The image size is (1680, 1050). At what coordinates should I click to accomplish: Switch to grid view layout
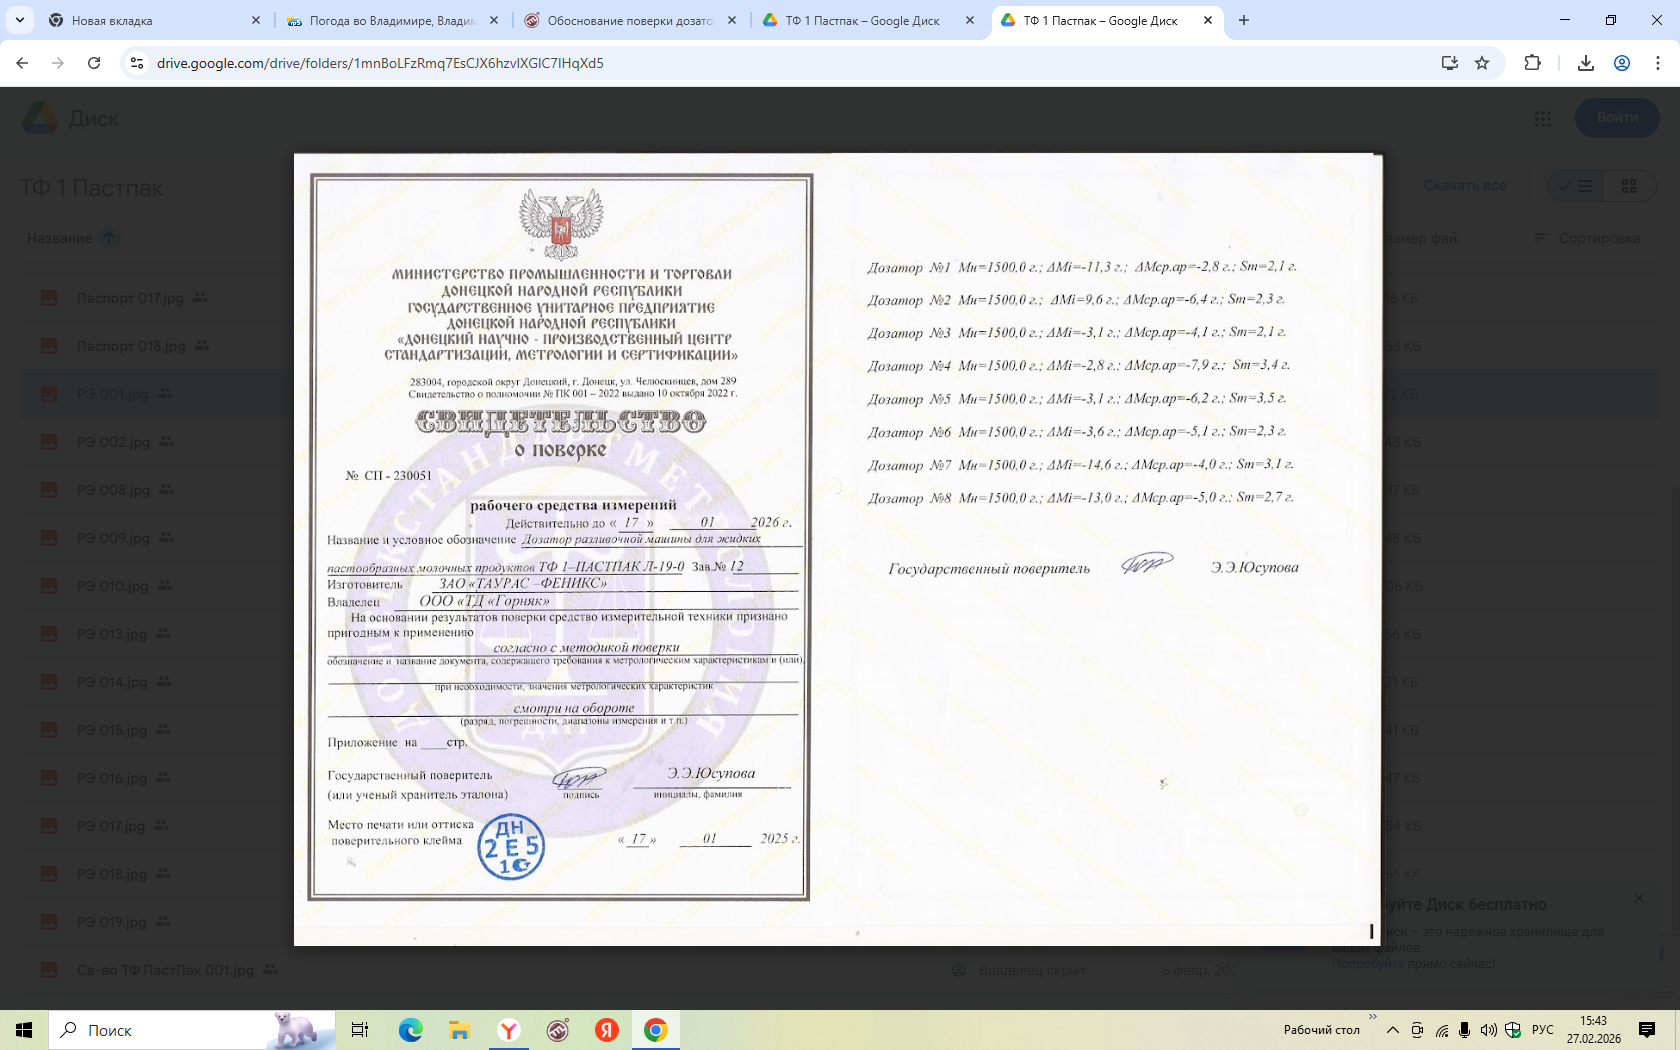coord(1628,186)
